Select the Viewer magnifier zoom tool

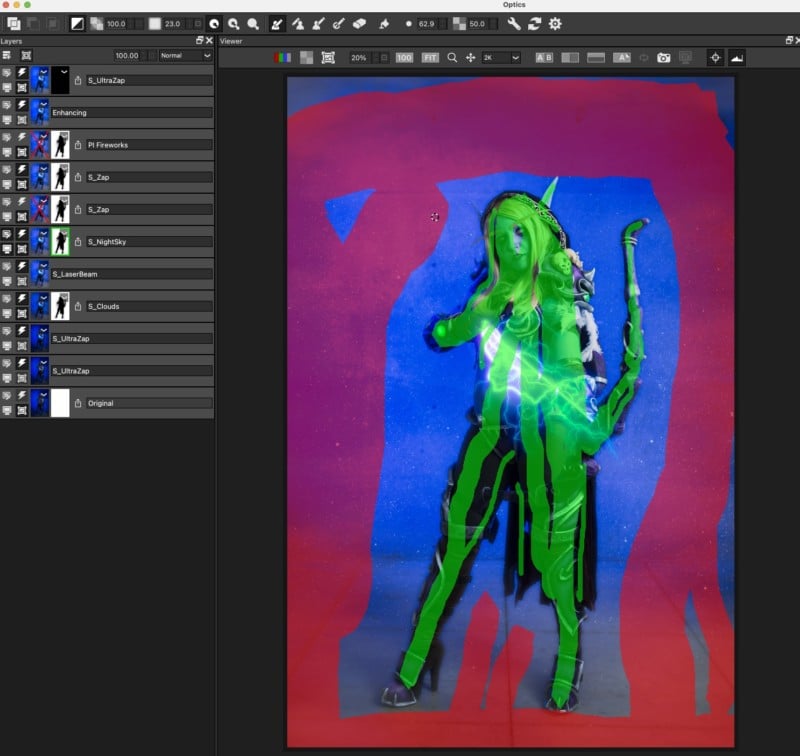(x=452, y=58)
